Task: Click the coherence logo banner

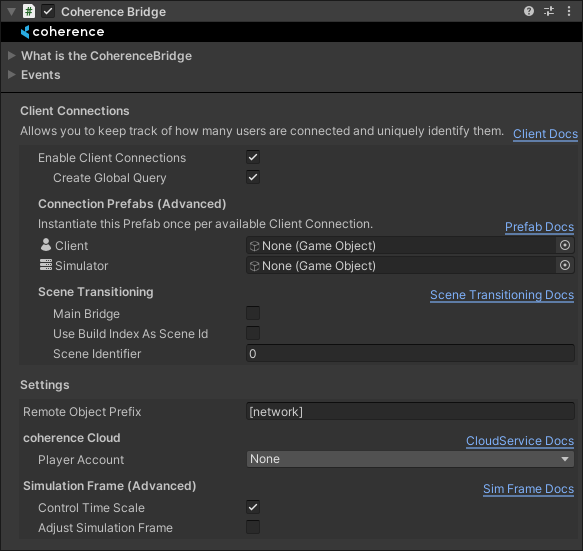Action: coord(62,32)
